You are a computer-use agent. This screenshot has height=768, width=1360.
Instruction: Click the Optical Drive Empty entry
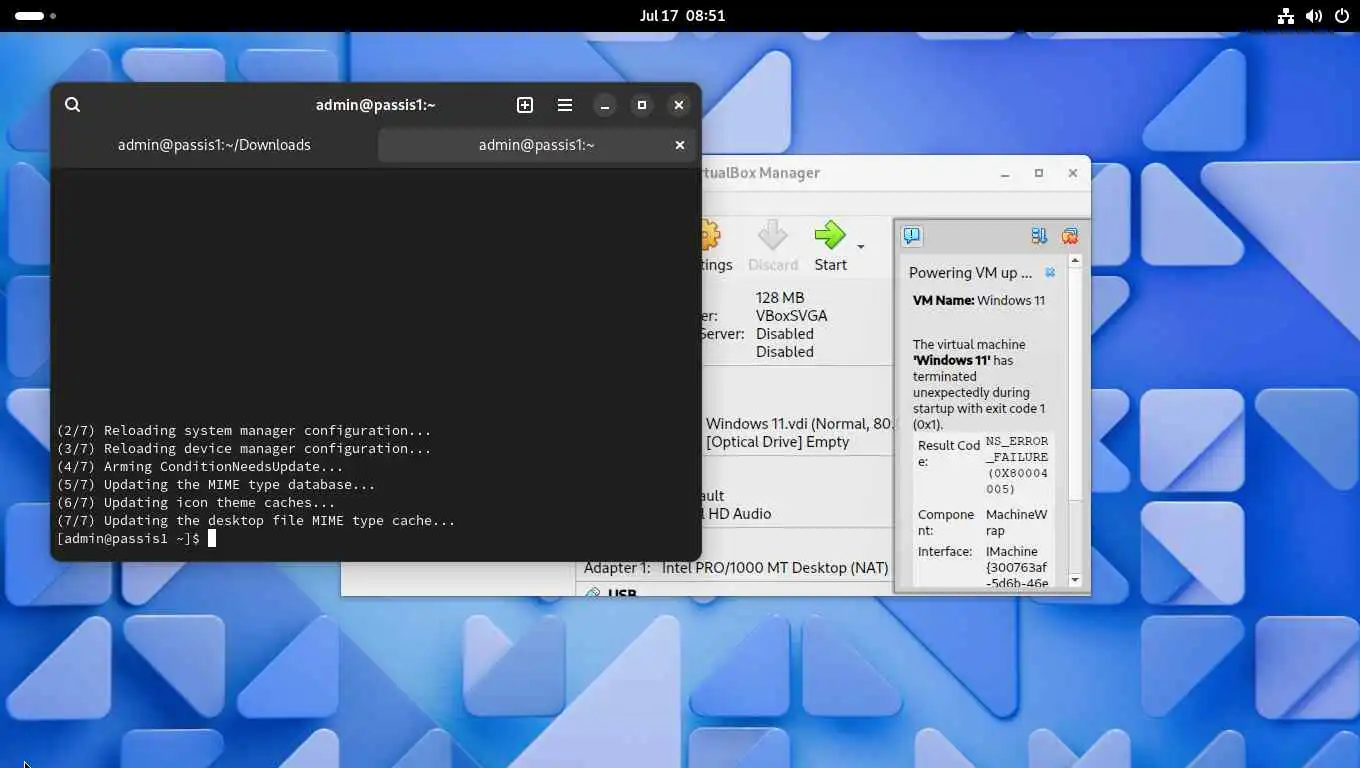tap(778, 442)
